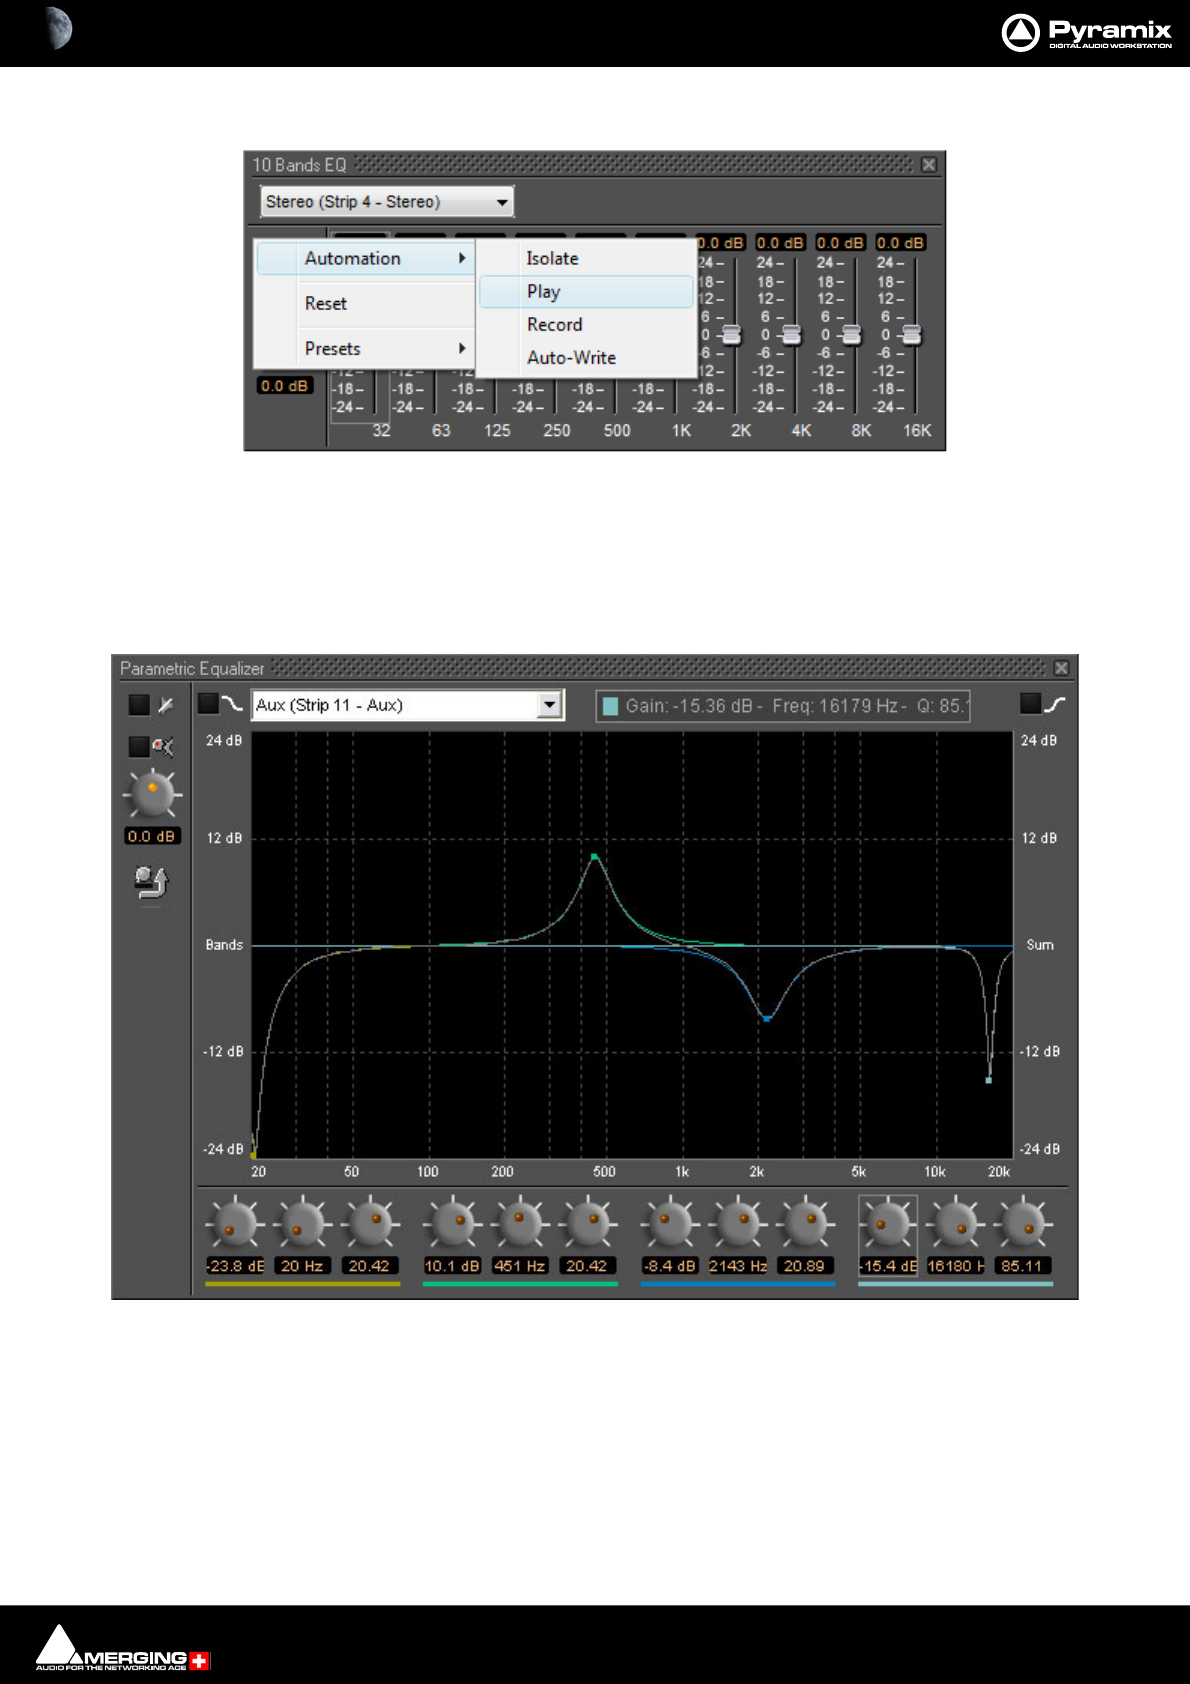Click the 16K band fader handle
Image resolution: width=1190 pixels, height=1684 pixels.
tap(912, 335)
